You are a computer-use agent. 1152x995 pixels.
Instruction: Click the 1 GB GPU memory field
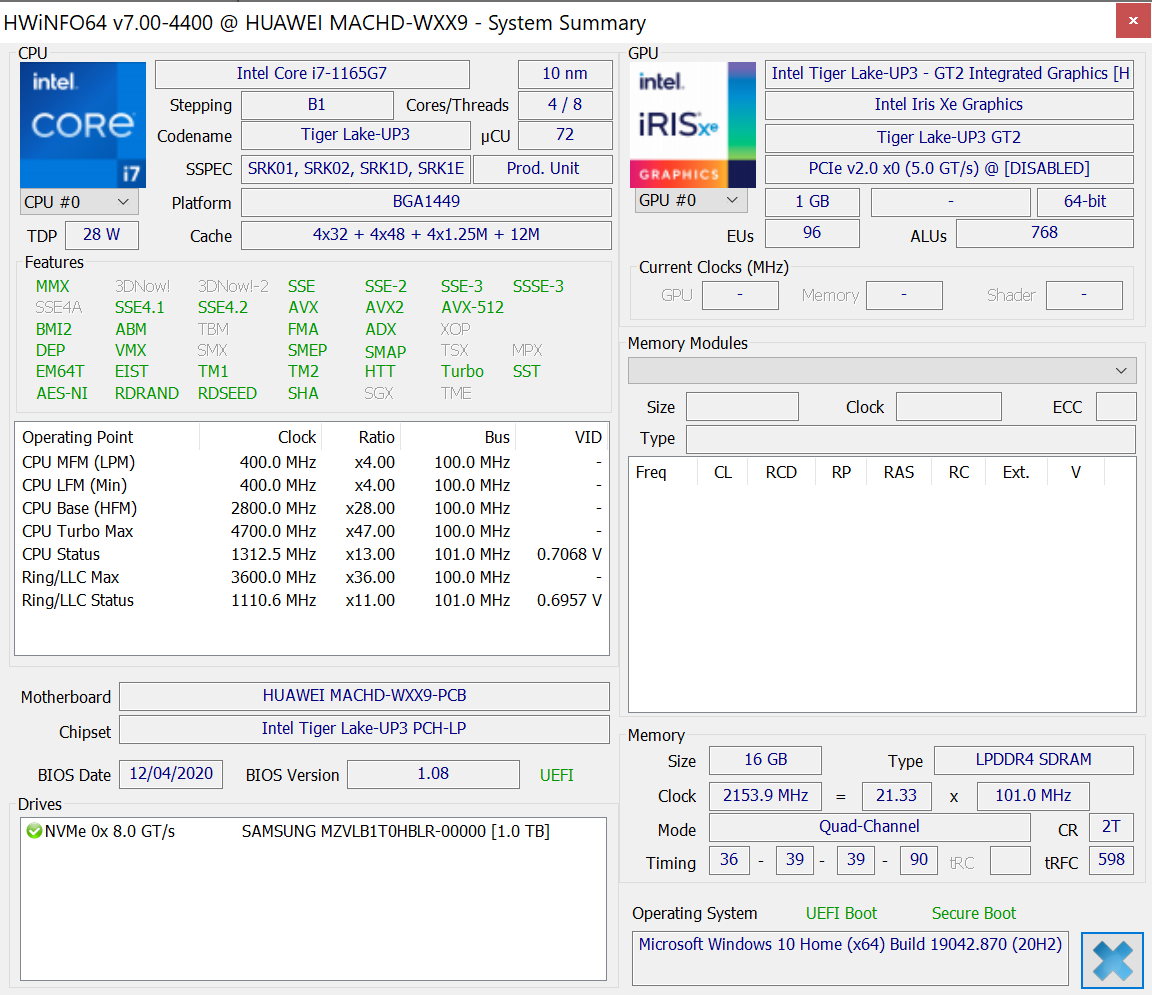click(x=813, y=201)
